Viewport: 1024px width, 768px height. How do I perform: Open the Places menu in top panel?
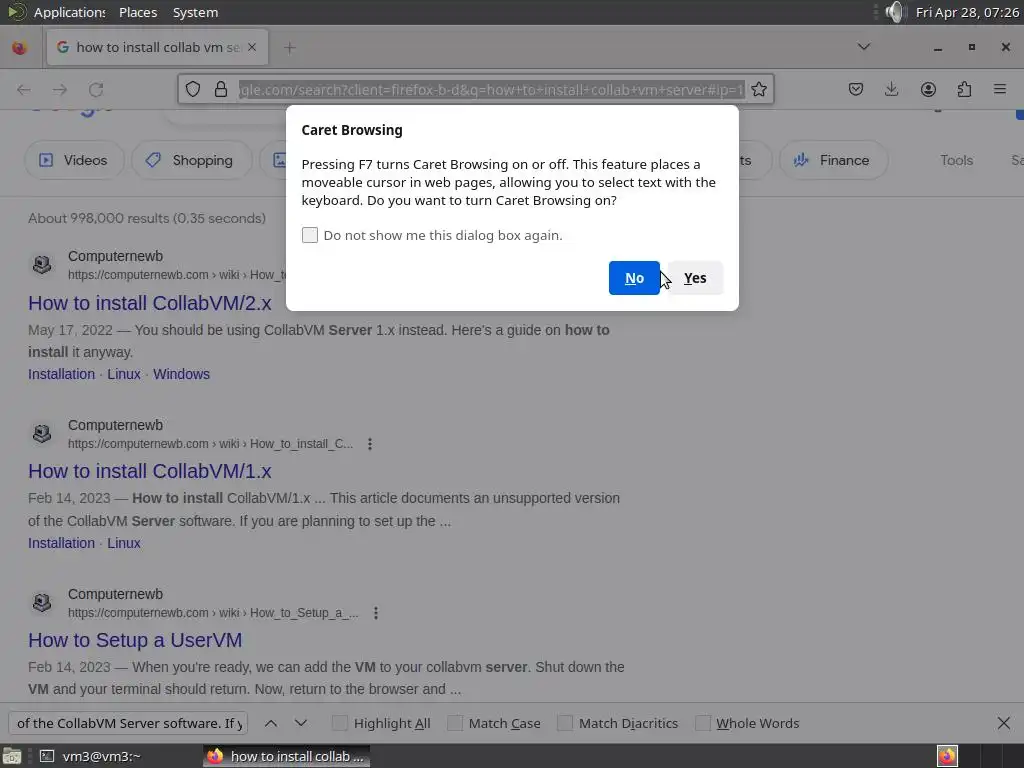138,12
